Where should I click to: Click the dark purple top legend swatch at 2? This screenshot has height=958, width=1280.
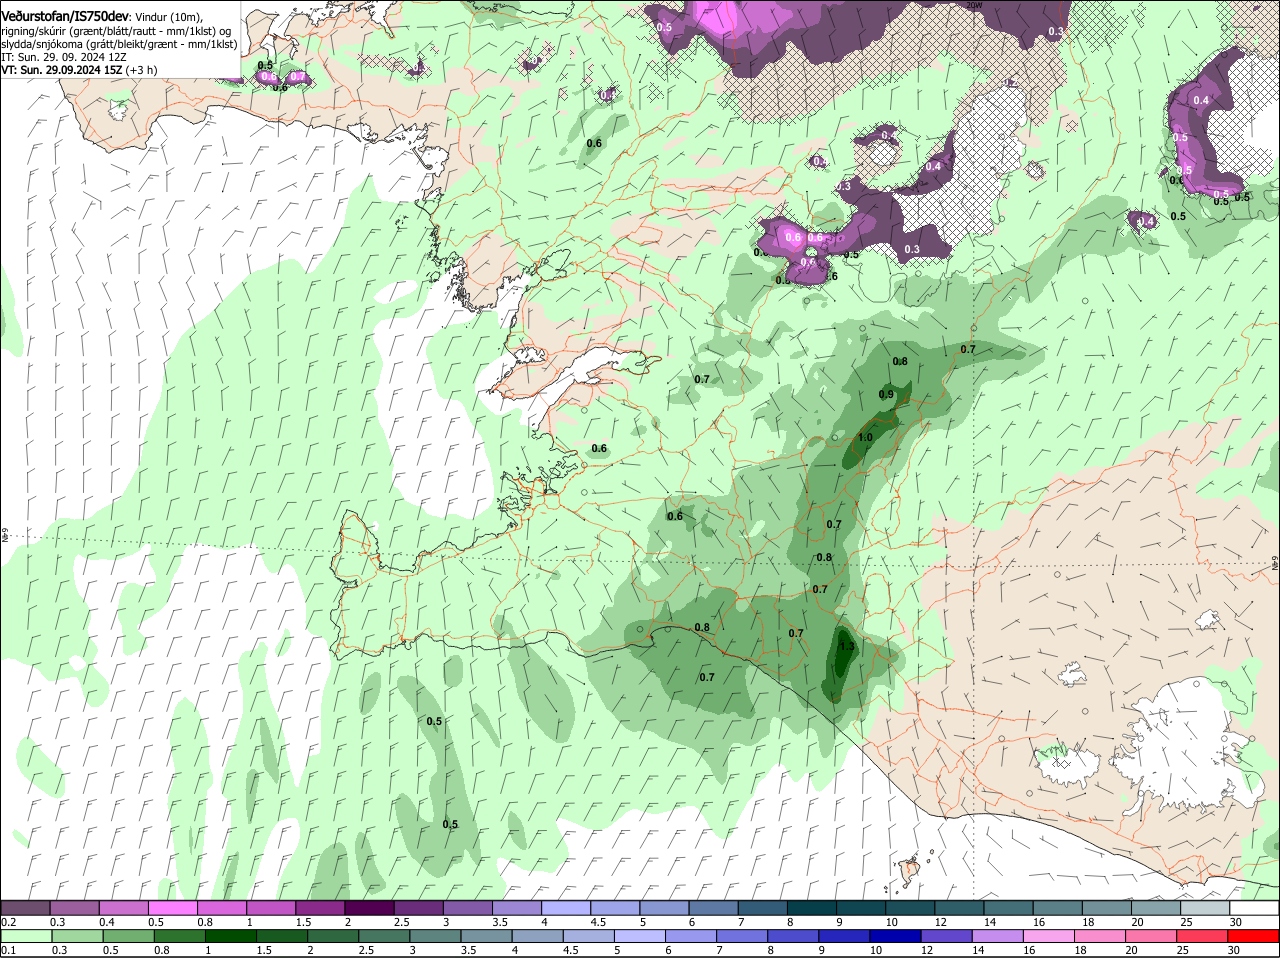tap(369, 907)
